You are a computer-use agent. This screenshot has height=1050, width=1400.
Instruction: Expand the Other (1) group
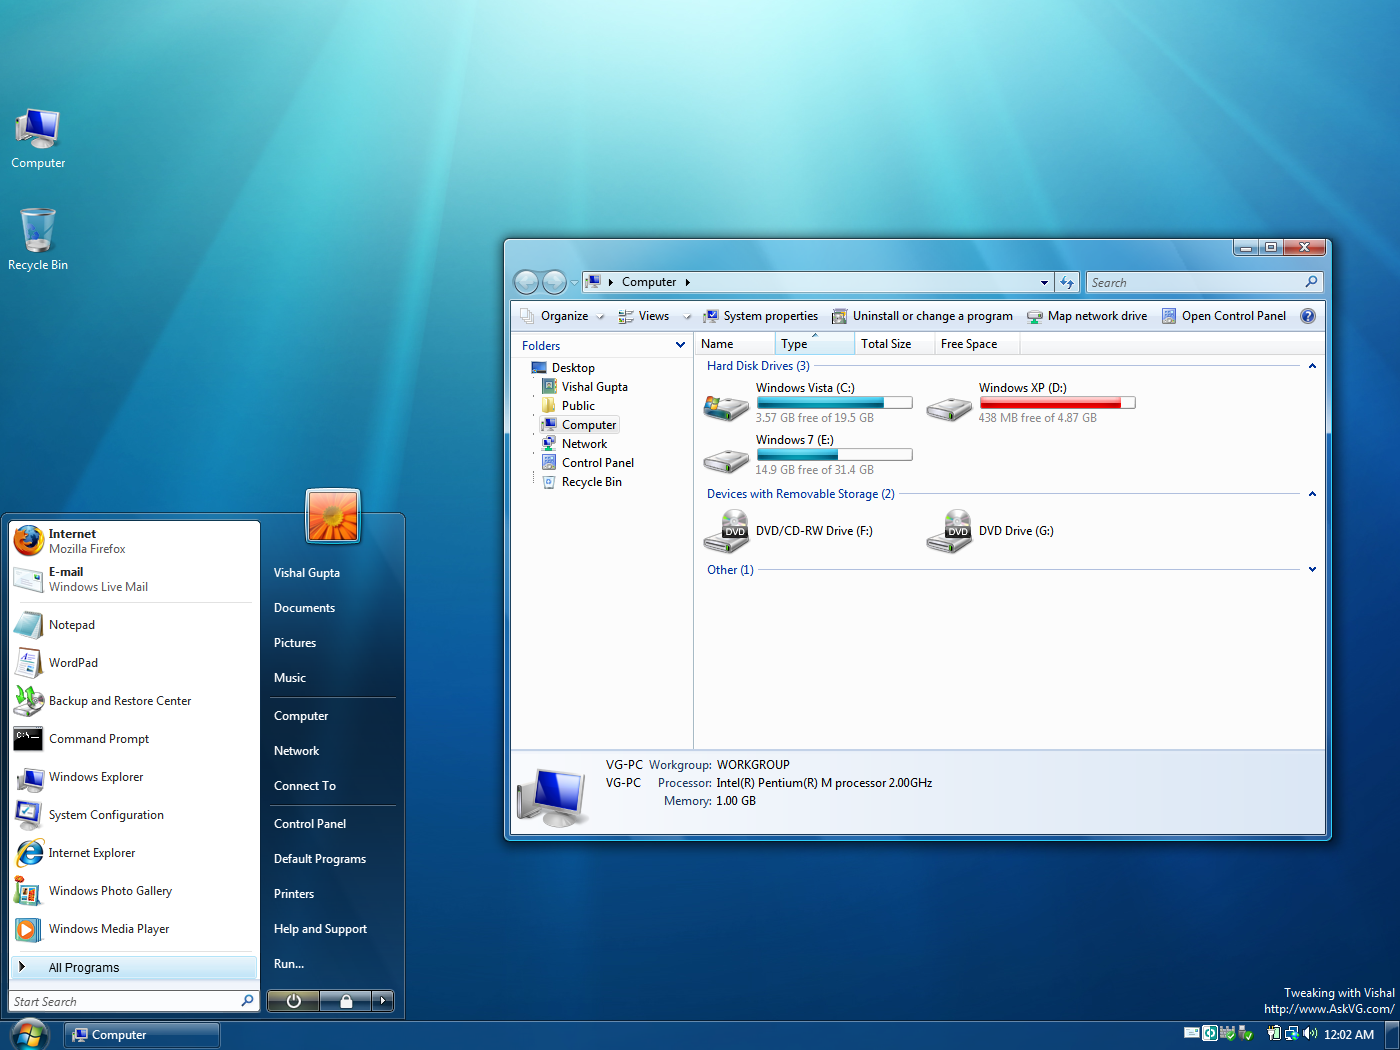point(1312,570)
